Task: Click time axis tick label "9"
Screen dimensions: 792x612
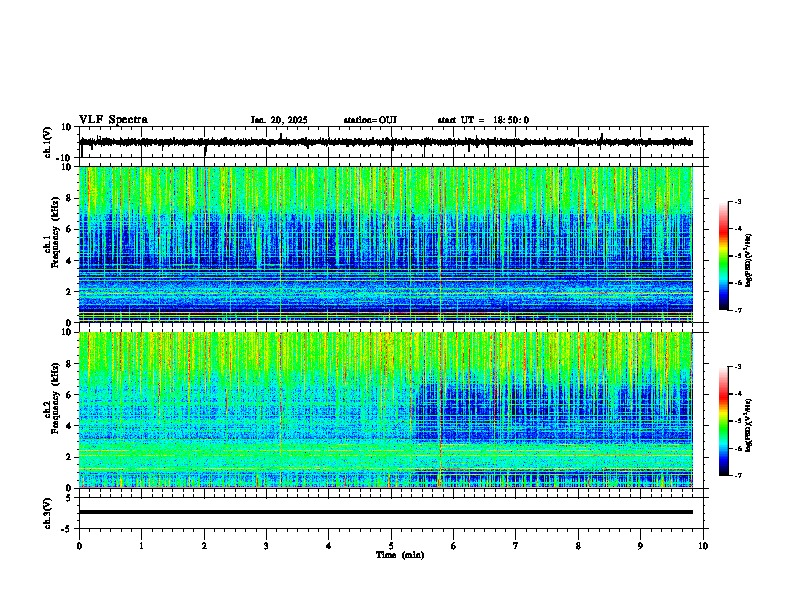Action: pyautogui.click(x=640, y=546)
